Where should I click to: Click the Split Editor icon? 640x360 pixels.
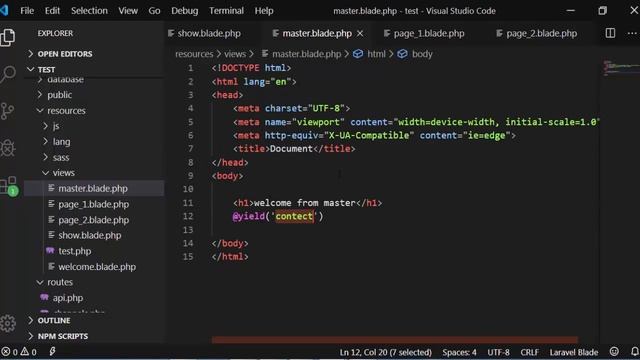point(610,33)
